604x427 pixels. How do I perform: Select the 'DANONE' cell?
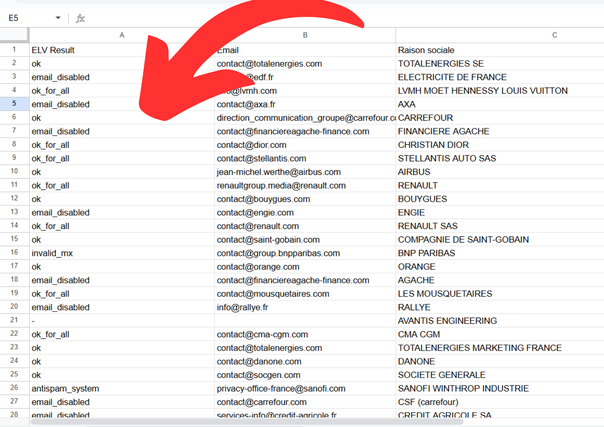click(500, 361)
